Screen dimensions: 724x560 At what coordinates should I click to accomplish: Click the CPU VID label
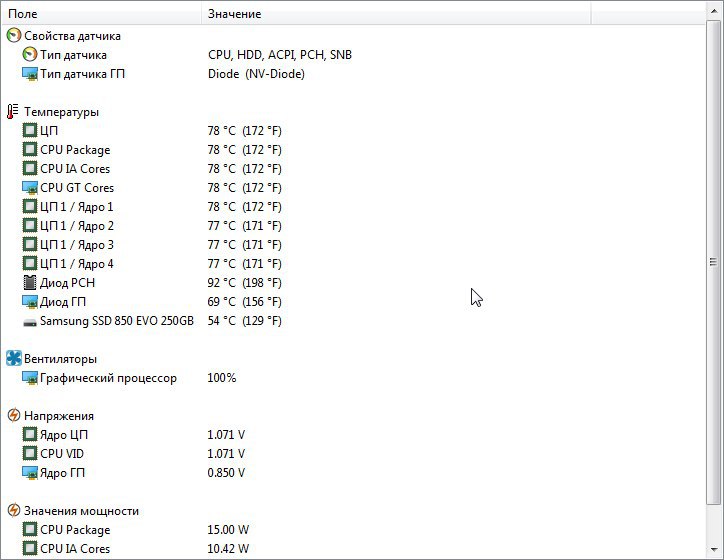[62, 454]
